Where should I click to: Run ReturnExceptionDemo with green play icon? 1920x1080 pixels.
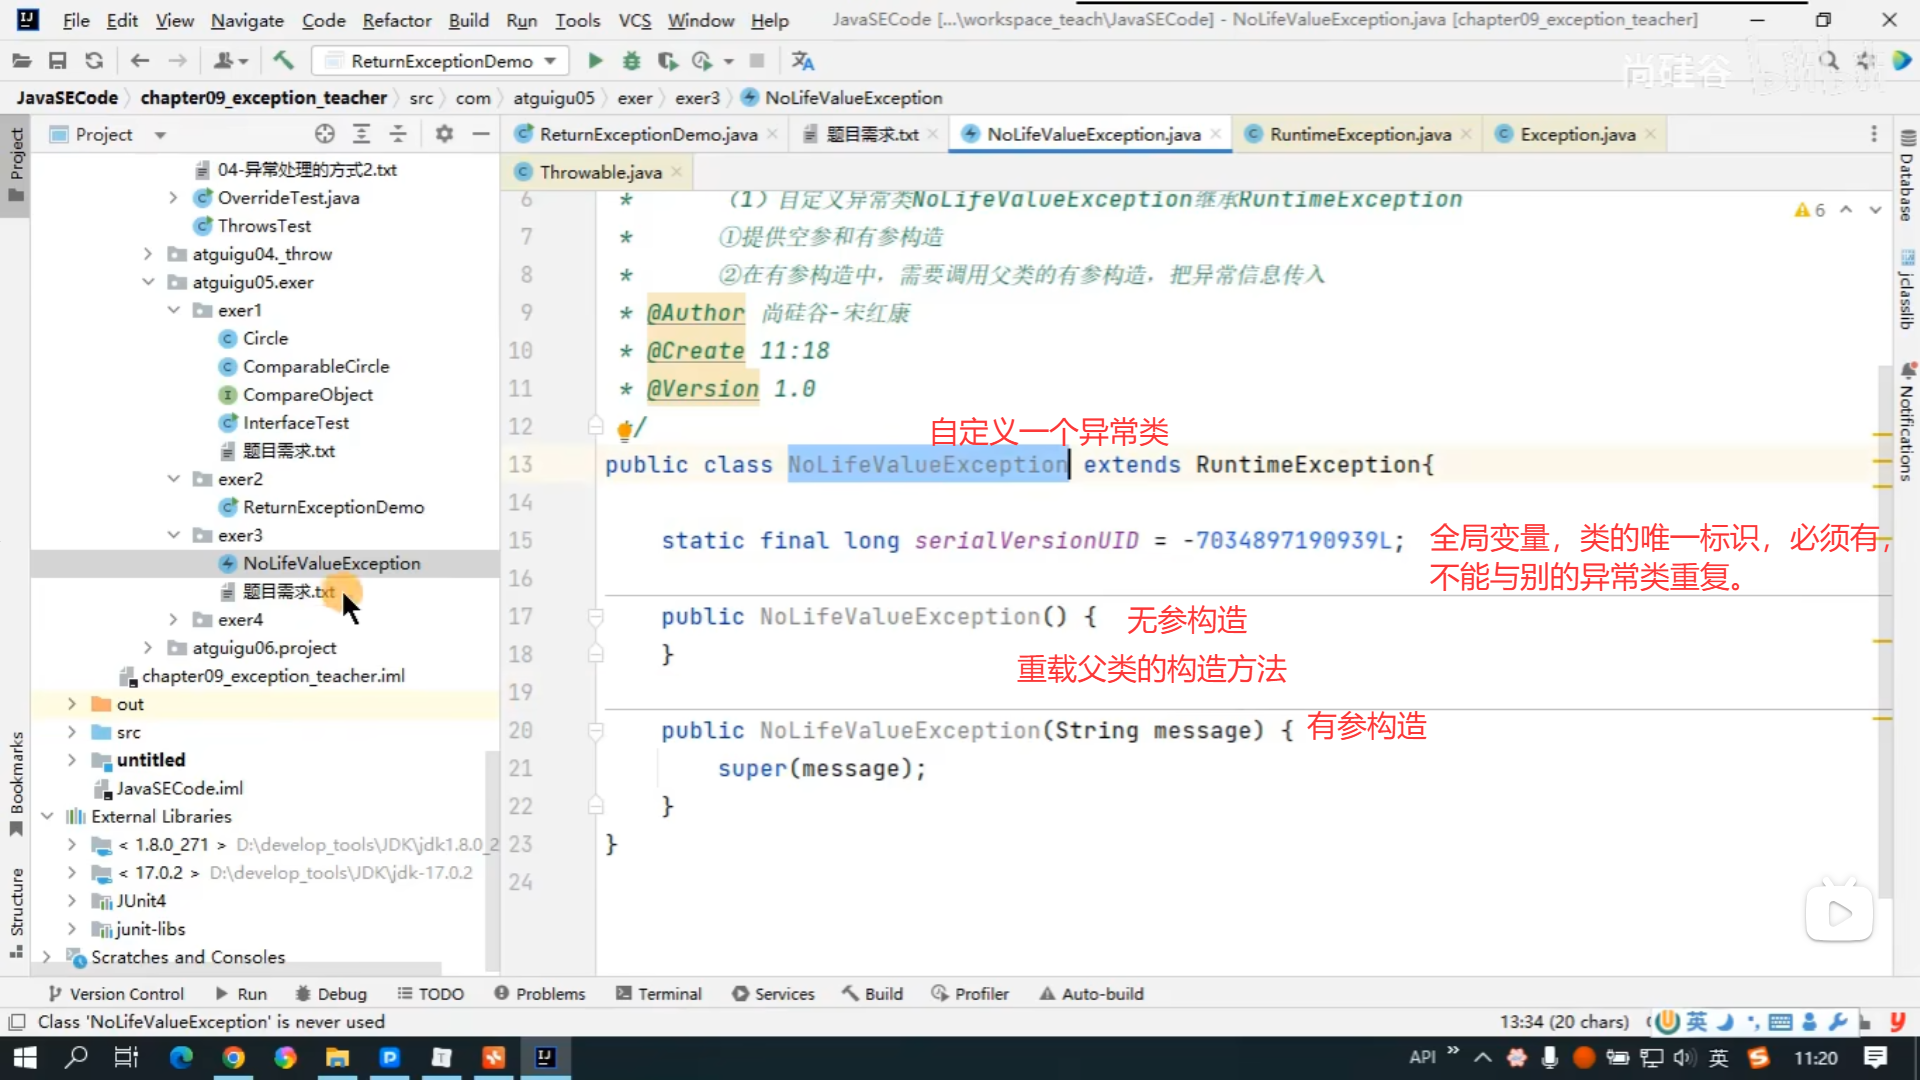tap(595, 61)
